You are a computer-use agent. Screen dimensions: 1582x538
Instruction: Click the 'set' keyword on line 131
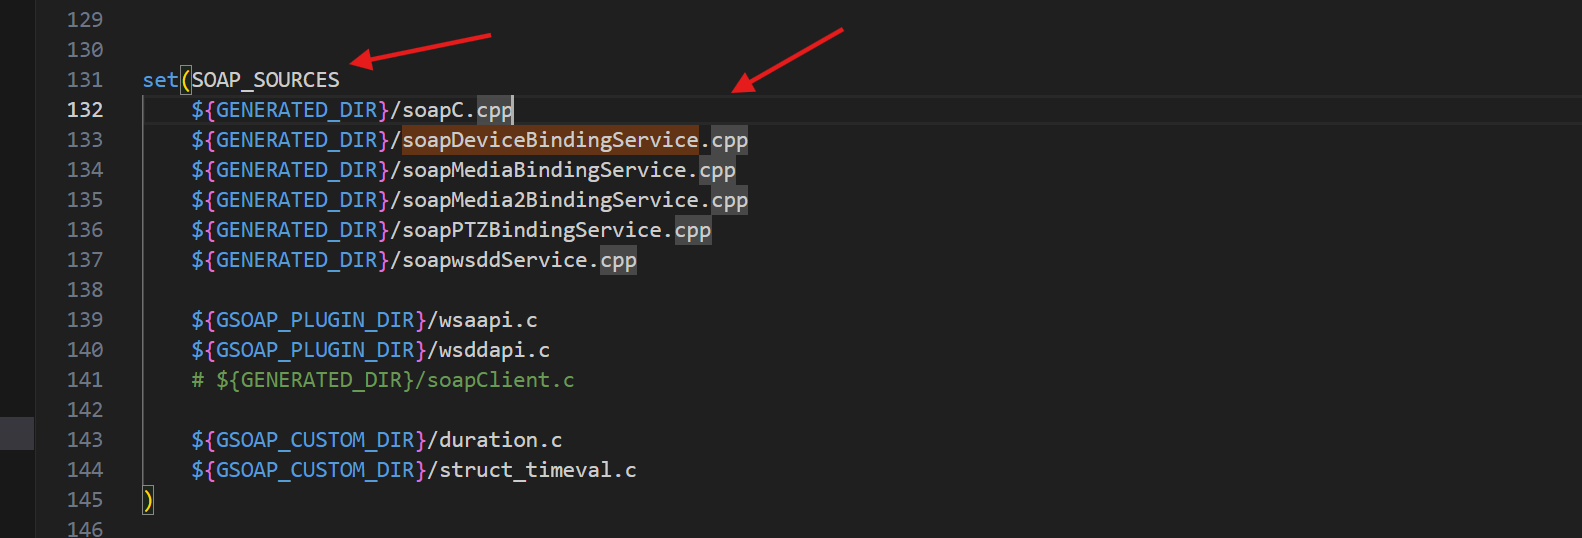[x=160, y=80]
